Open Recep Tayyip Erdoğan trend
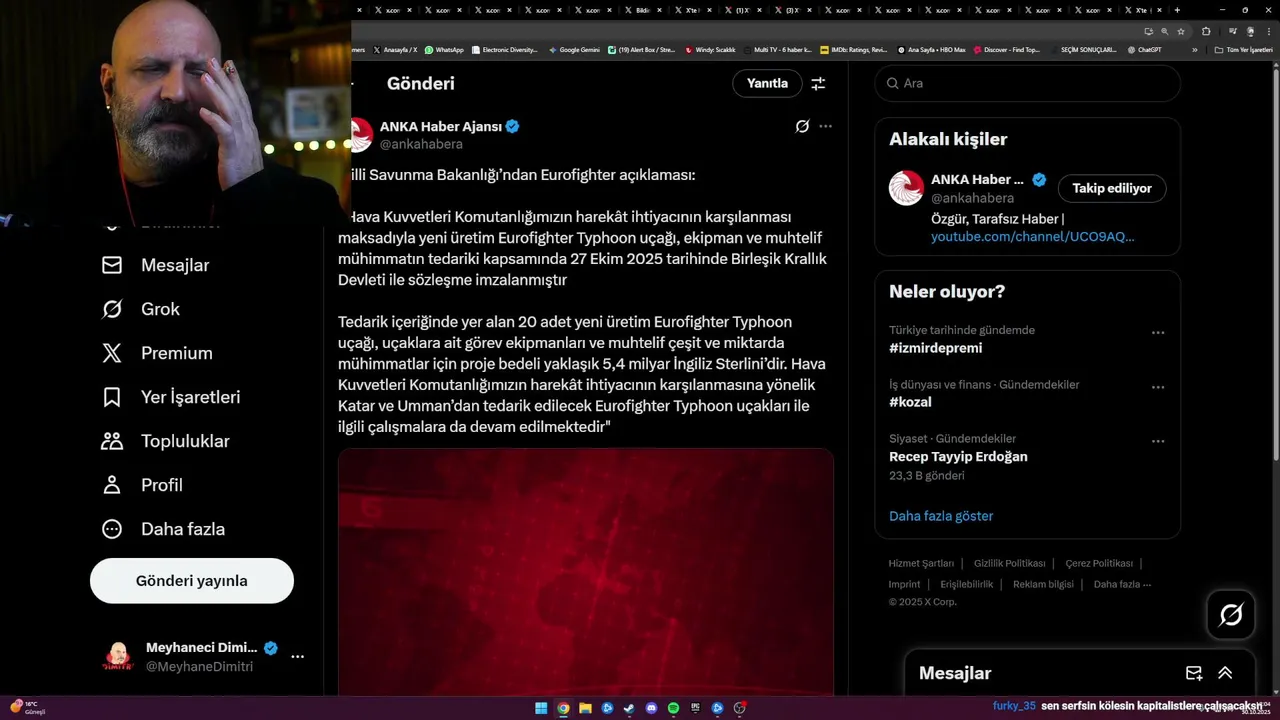 point(958,456)
